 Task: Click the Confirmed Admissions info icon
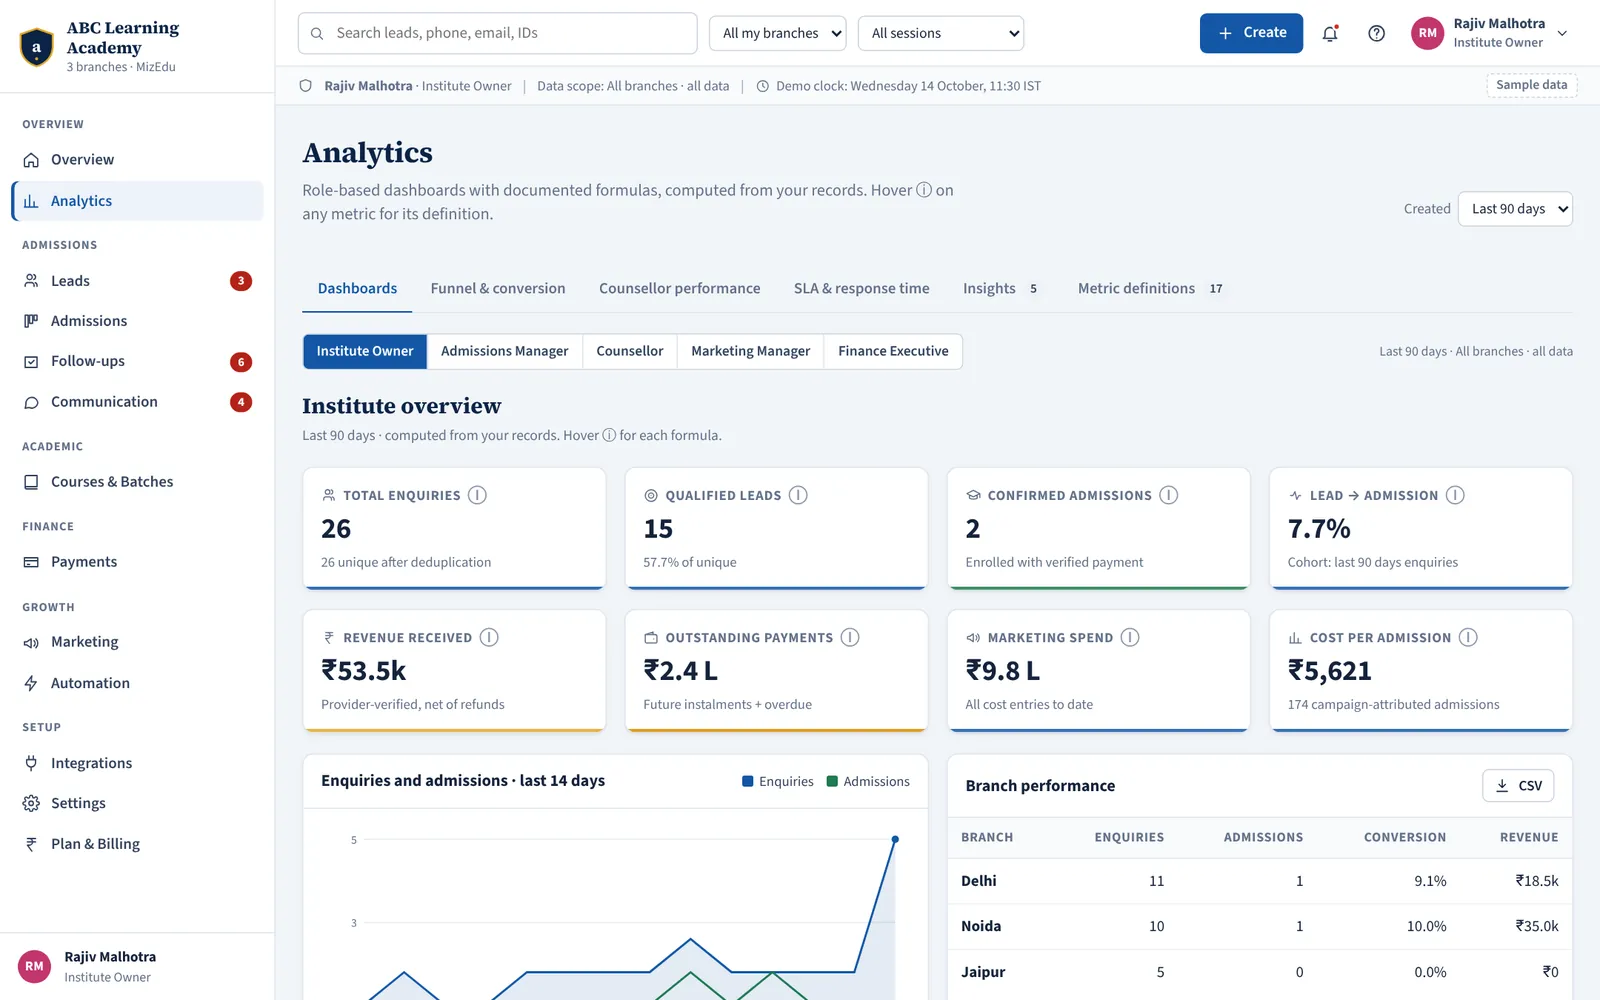pos(1168,495)
